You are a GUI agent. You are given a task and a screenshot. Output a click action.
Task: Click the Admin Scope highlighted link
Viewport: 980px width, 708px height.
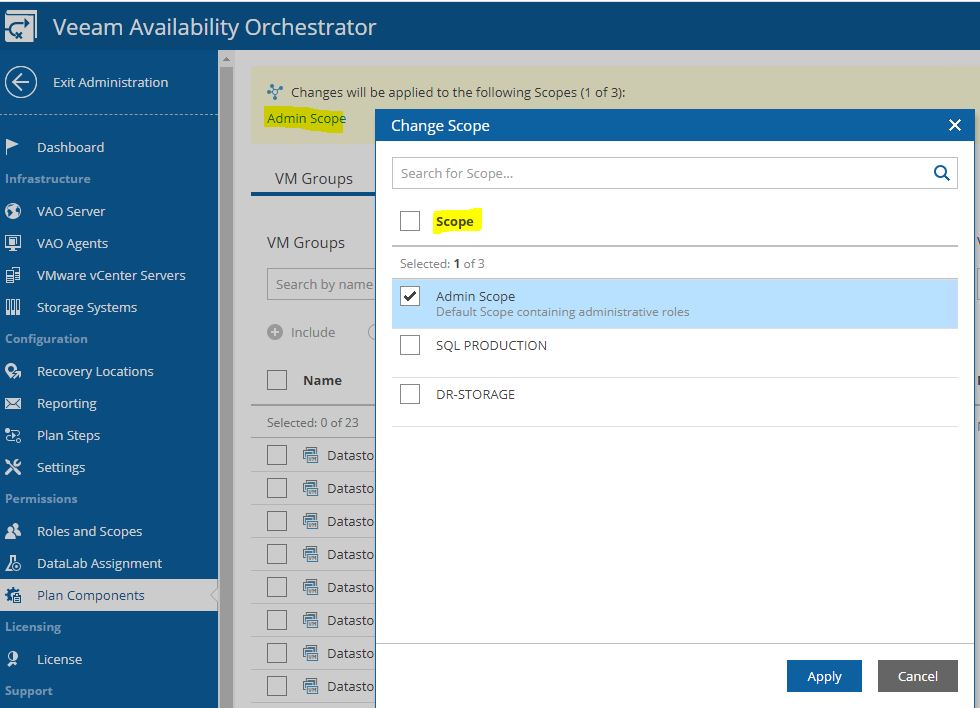(x=306, y=118)
